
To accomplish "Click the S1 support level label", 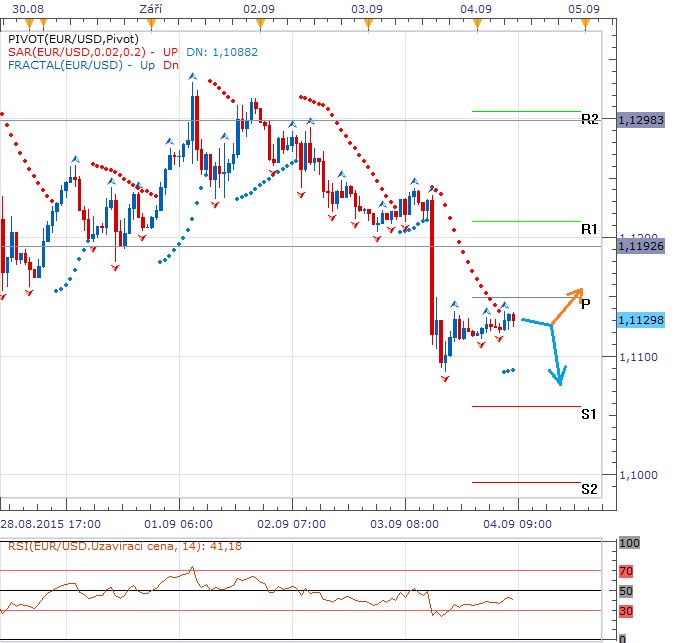I will 590,413.
